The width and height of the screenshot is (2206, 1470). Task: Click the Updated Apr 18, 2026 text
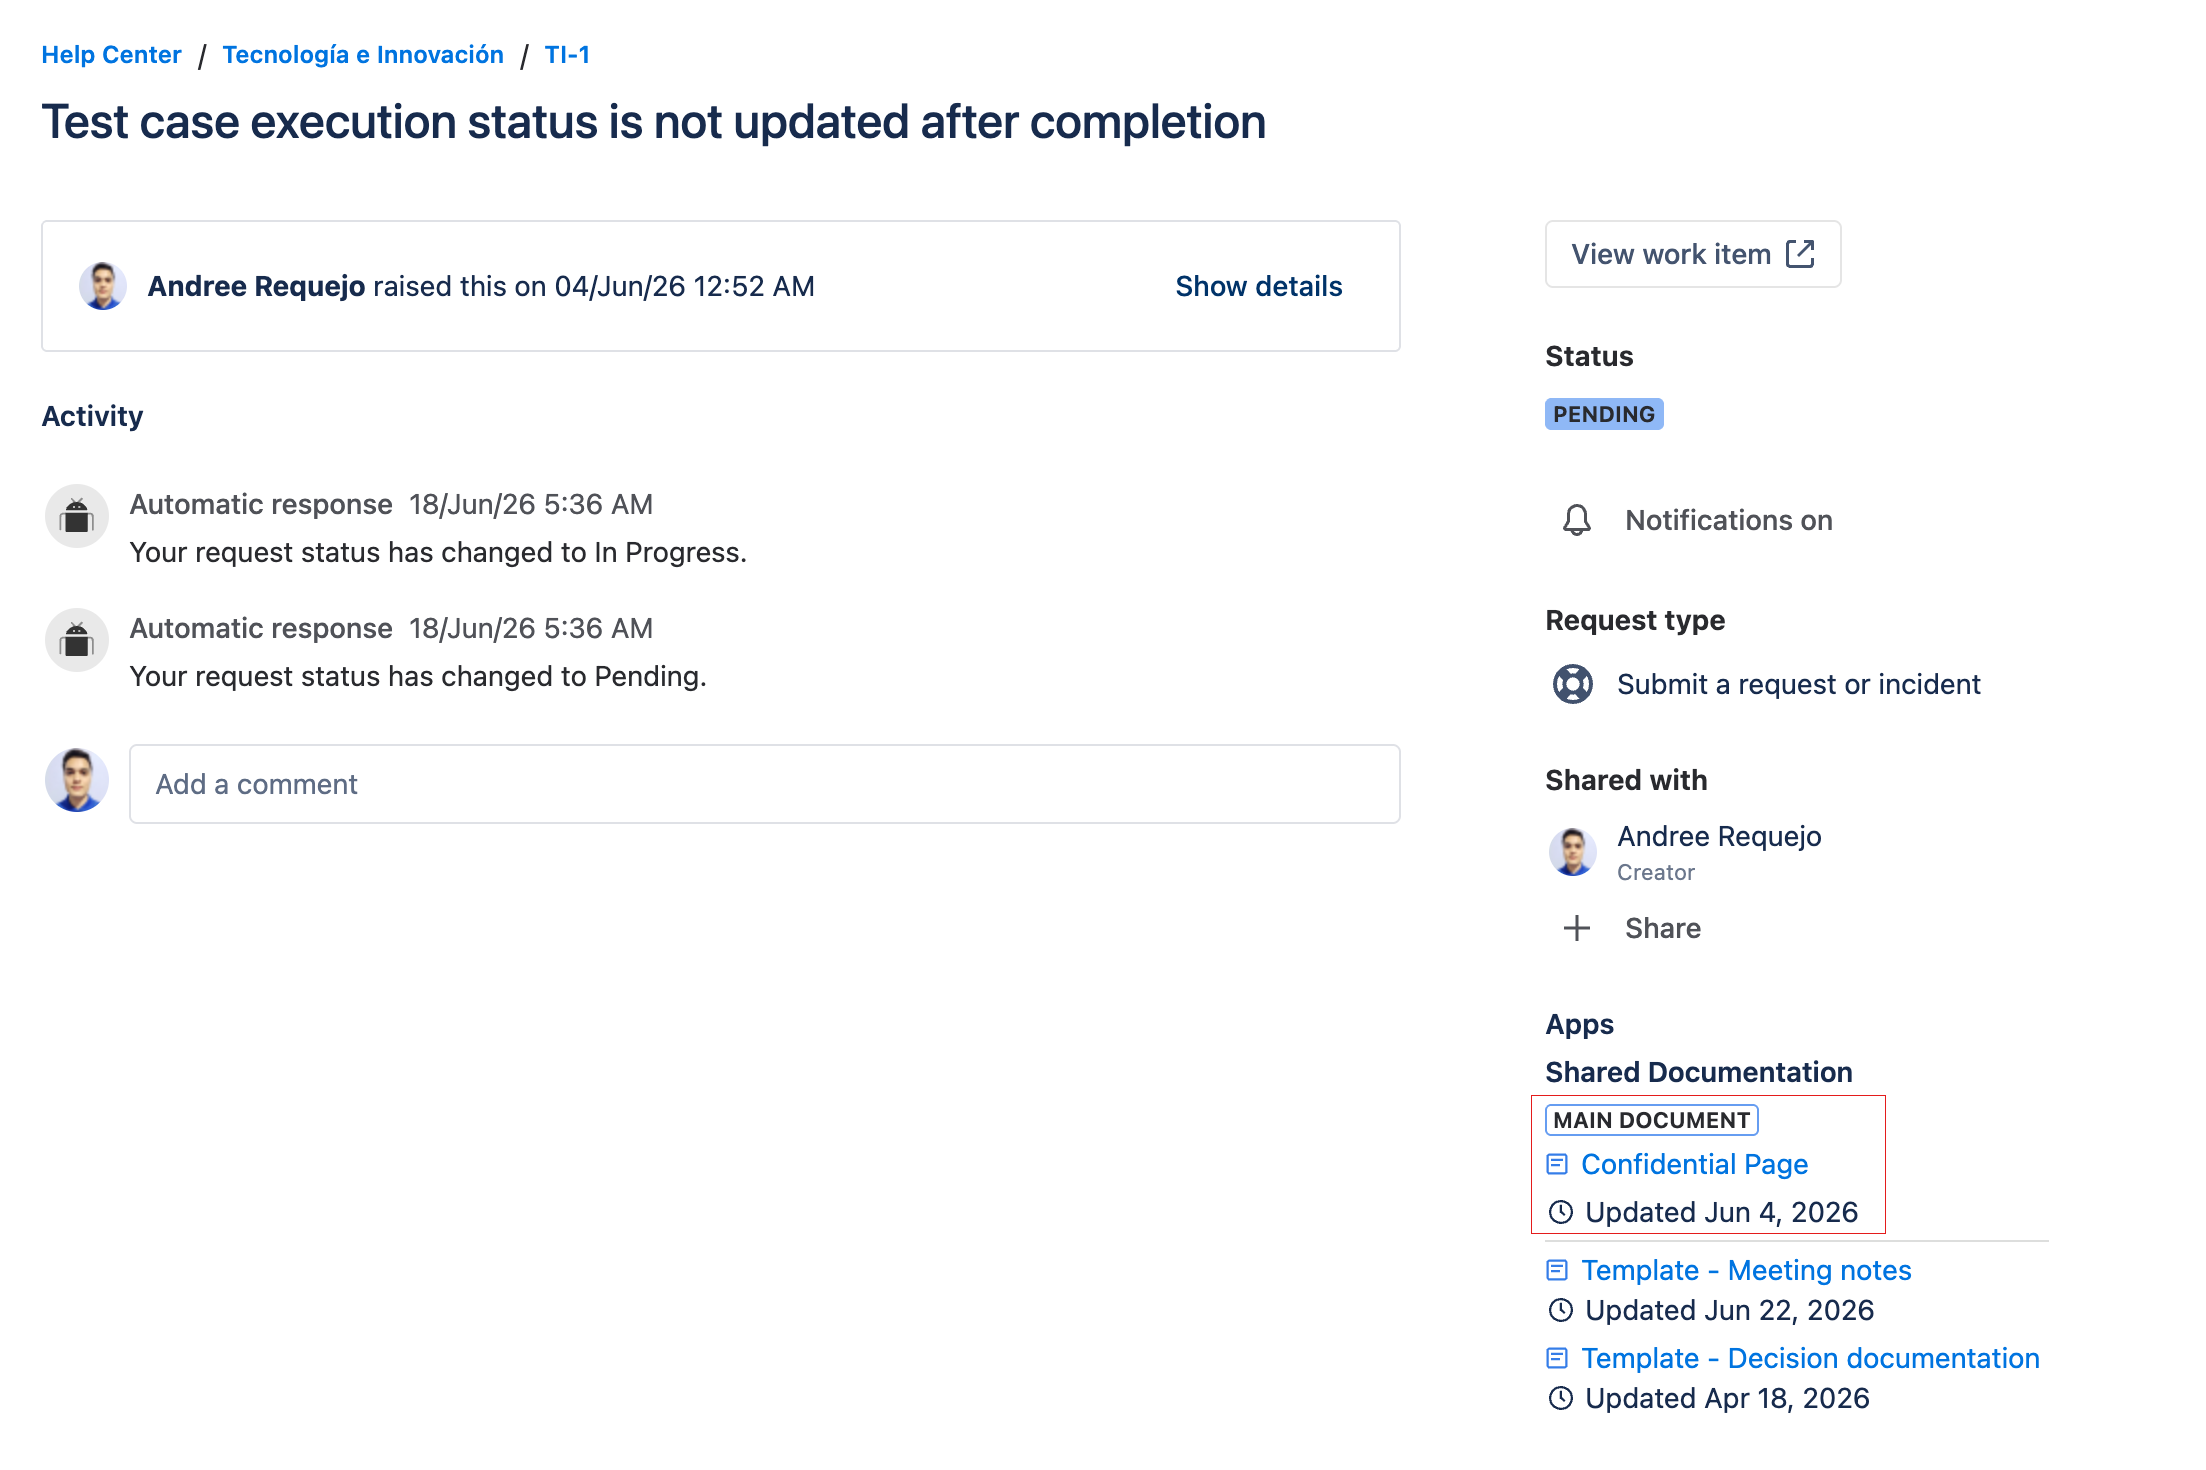click(1727, 1398)
